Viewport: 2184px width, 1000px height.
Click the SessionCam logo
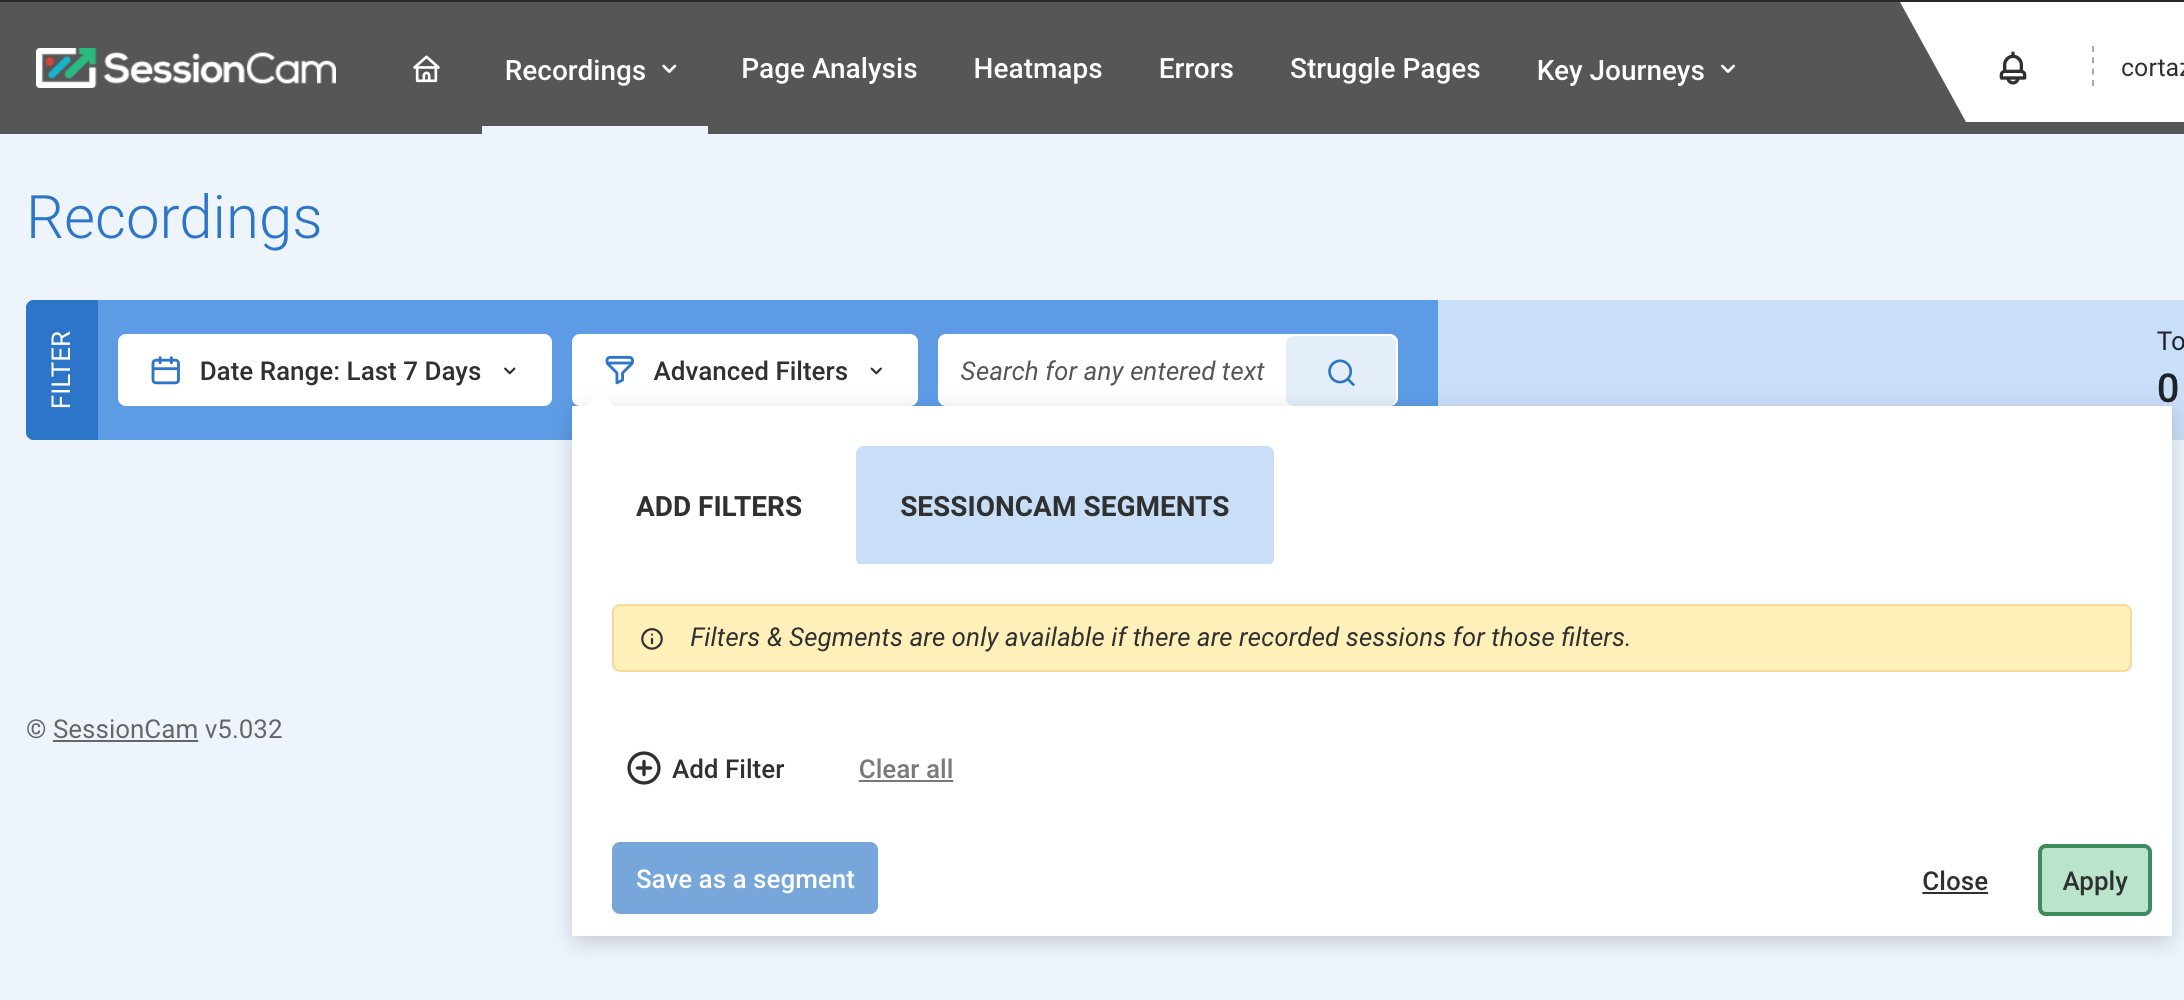pyautogui.click(x=186, y=68)
